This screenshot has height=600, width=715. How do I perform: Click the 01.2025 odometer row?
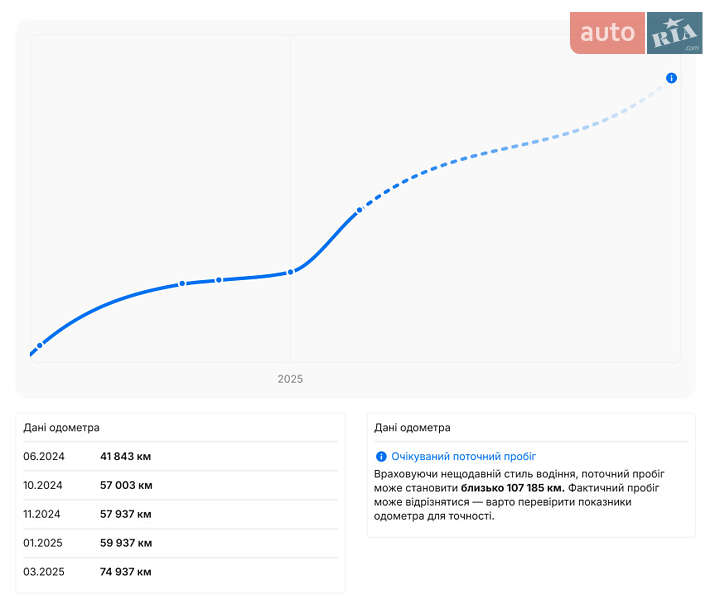180,543
